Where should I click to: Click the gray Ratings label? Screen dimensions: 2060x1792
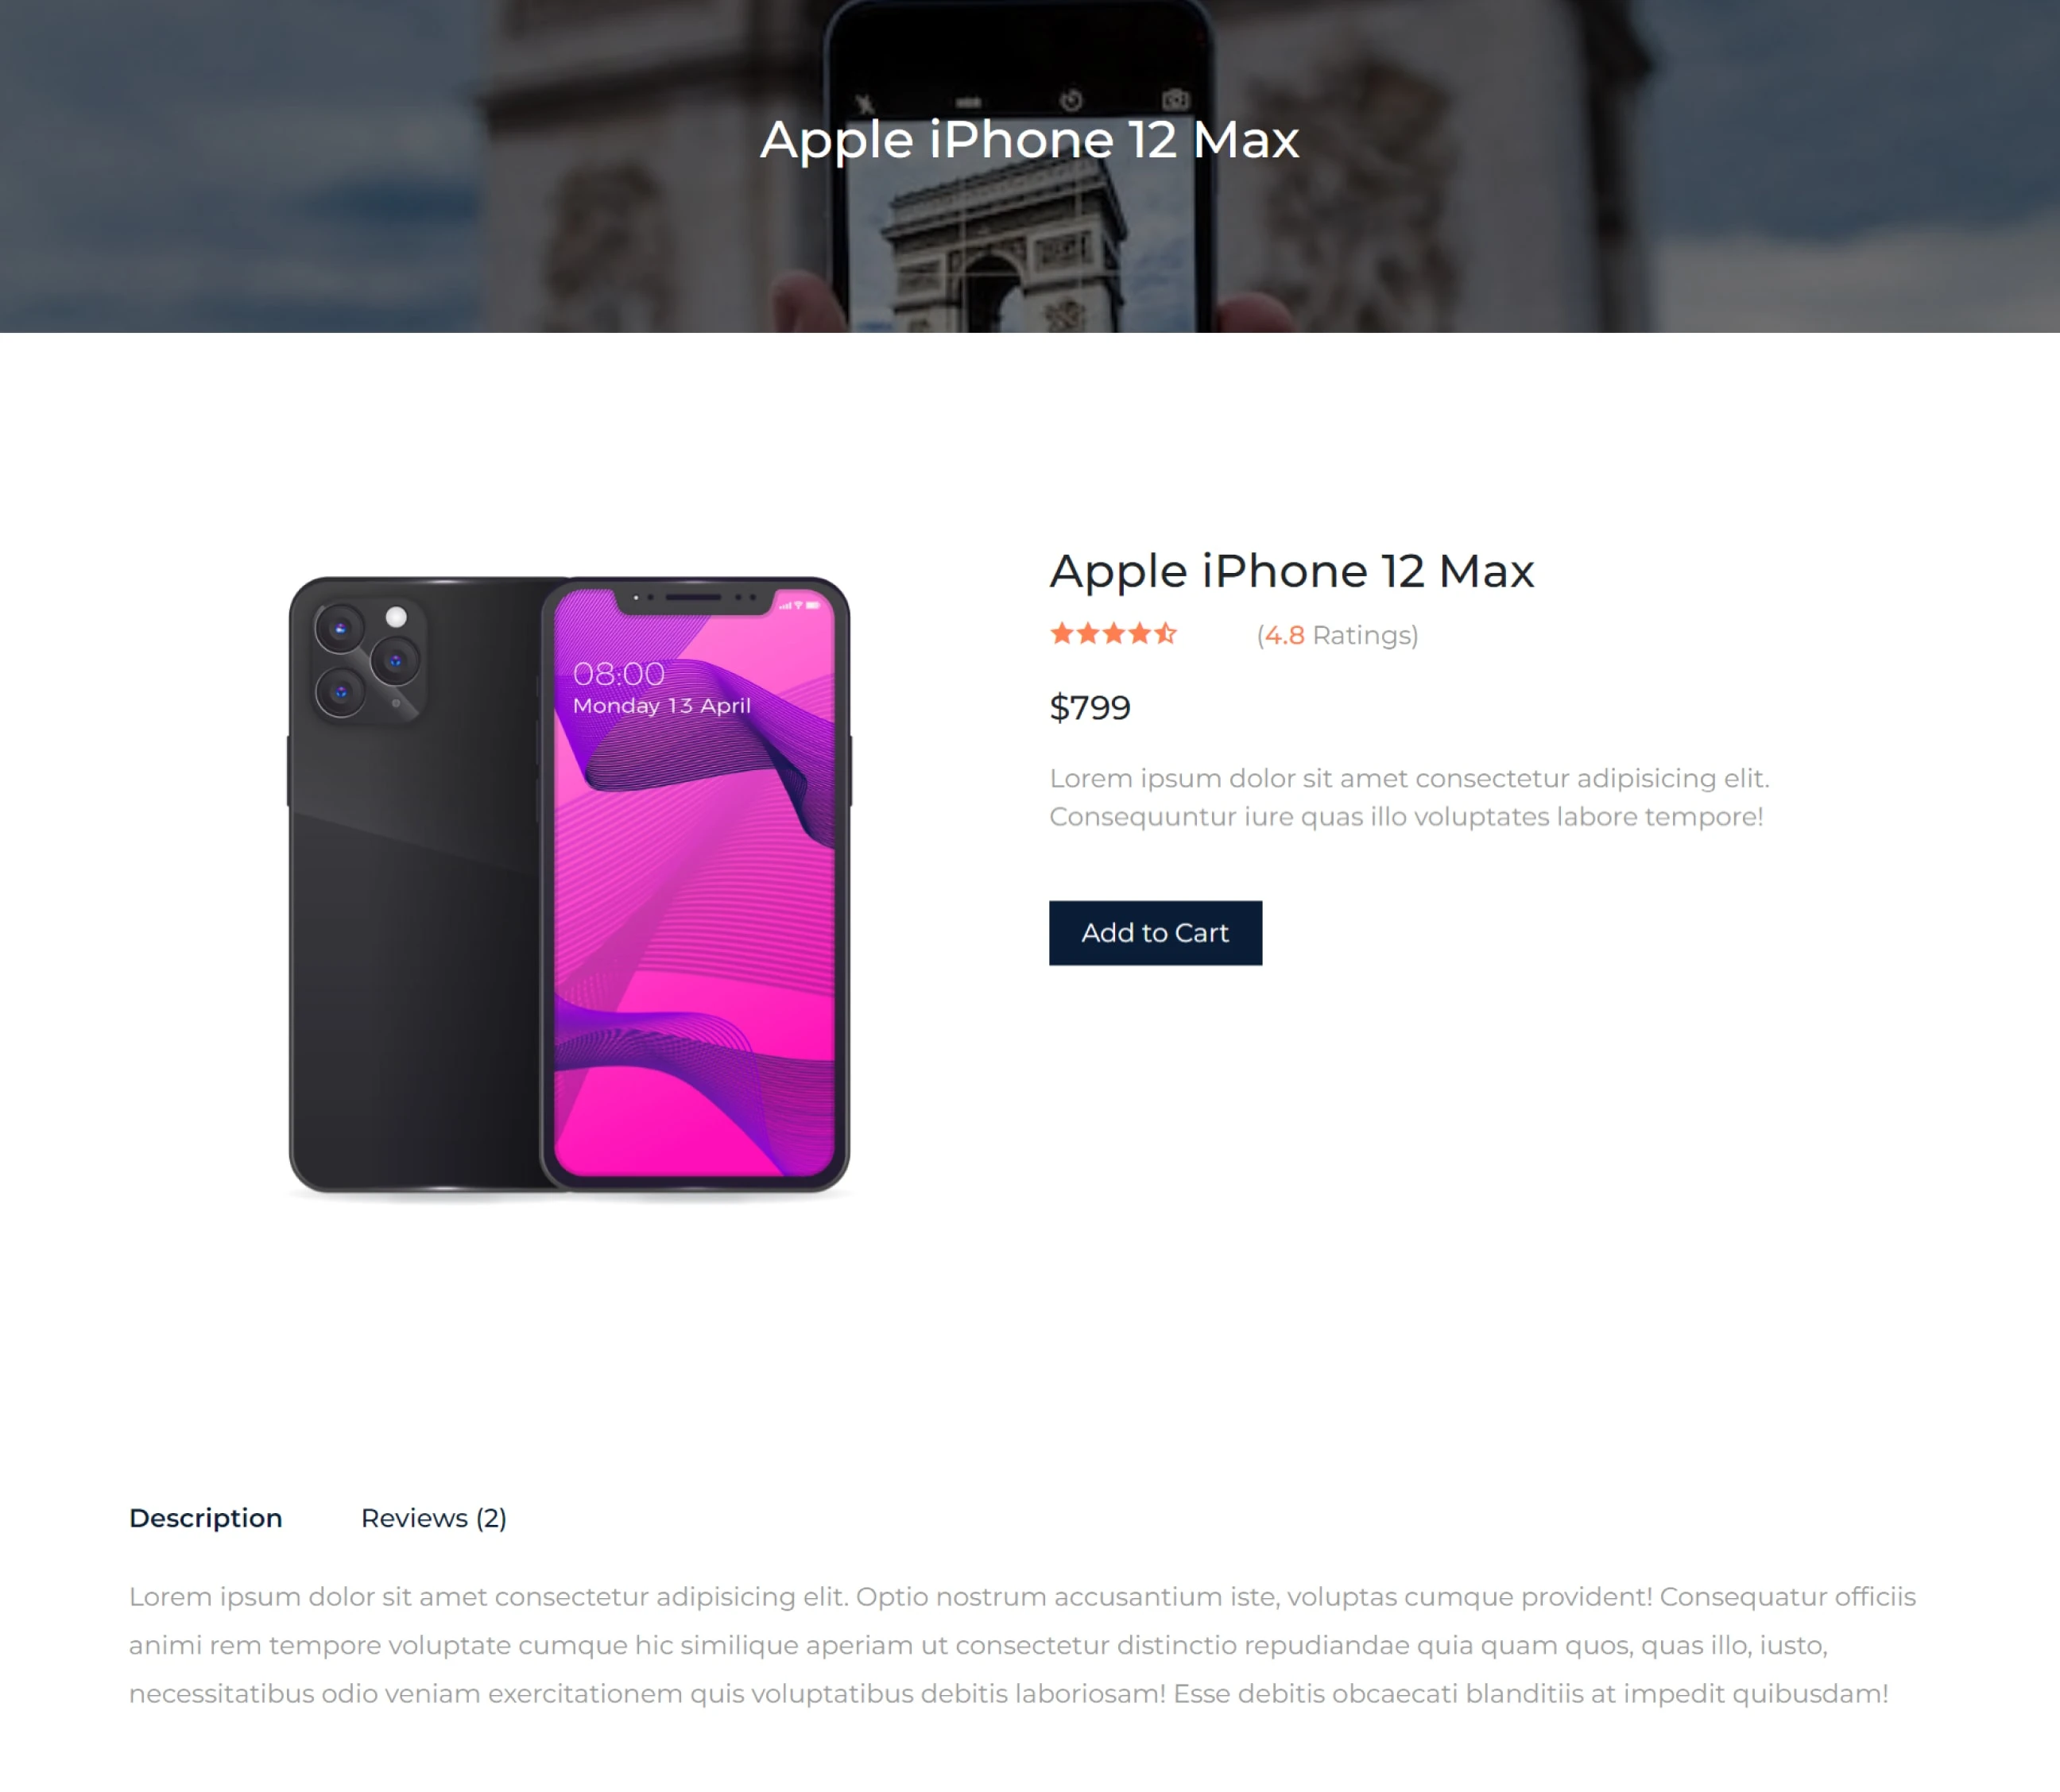tap(1362, 636)
